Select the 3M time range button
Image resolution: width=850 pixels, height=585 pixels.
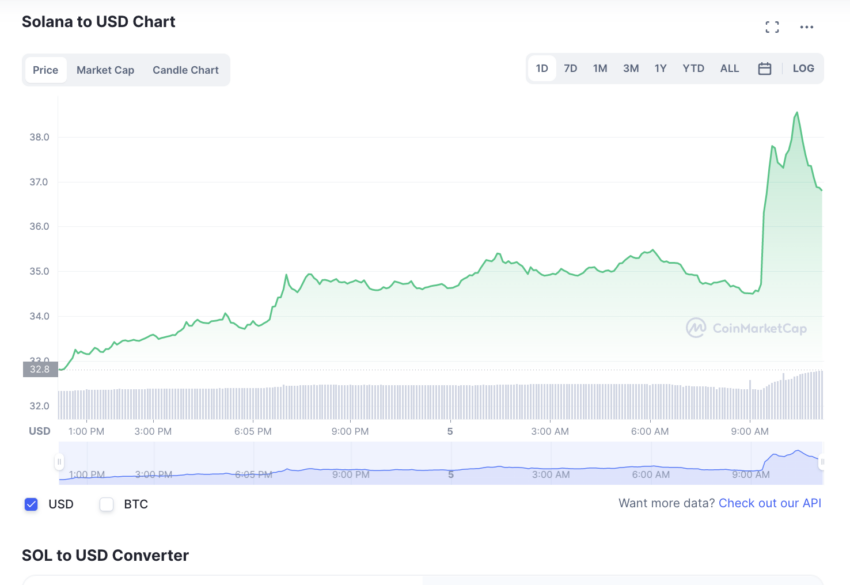pyautogui.click(x=630, y=68)
